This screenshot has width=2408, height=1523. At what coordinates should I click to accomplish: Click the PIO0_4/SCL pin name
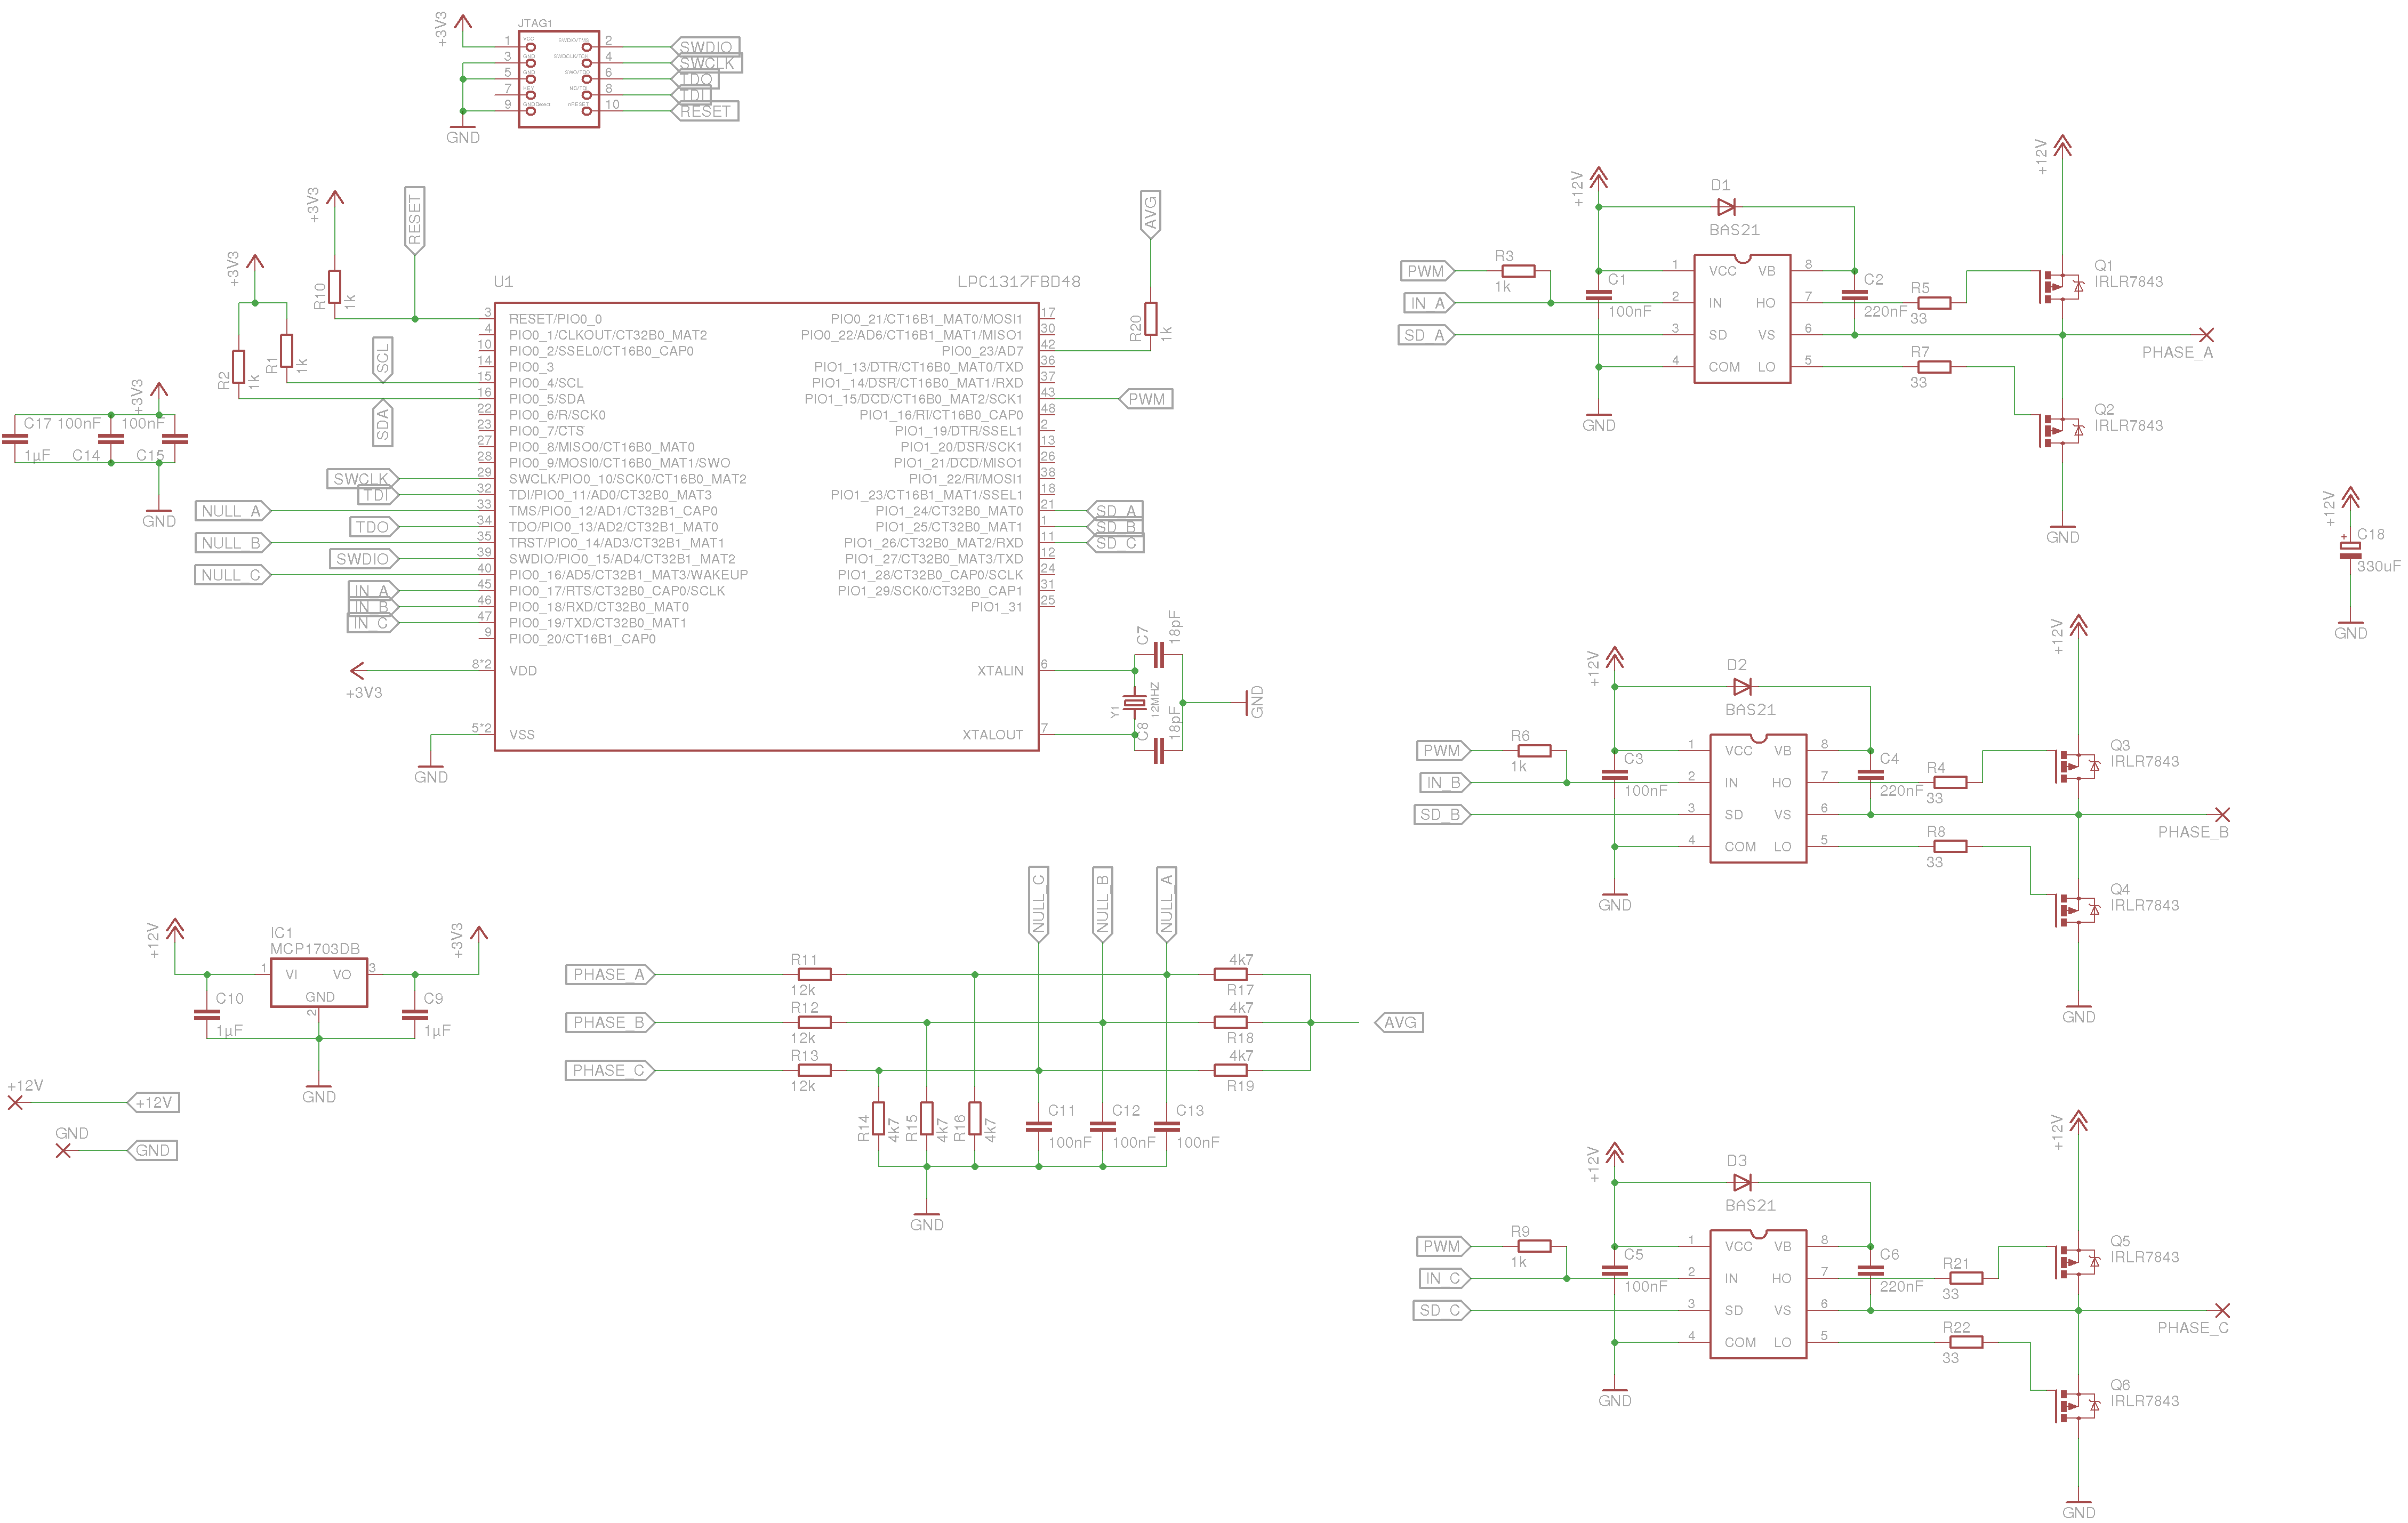pos(546,383)
